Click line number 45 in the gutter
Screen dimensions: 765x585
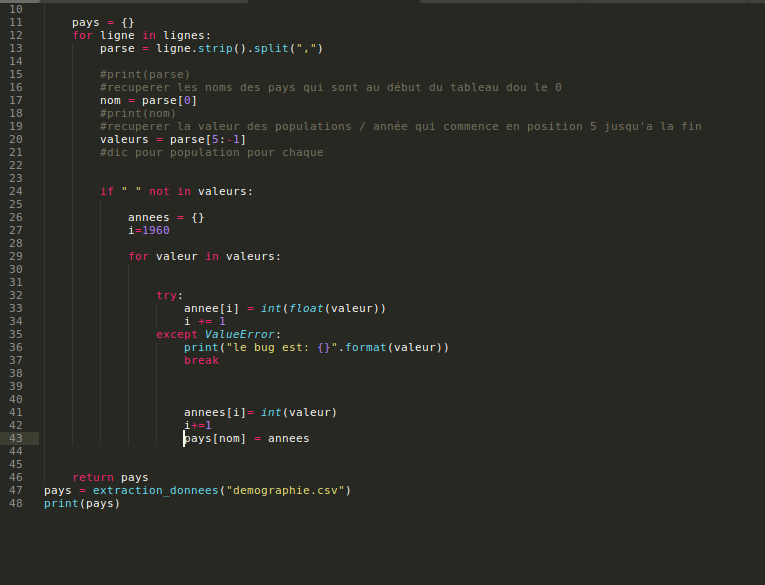click(16, 464)
